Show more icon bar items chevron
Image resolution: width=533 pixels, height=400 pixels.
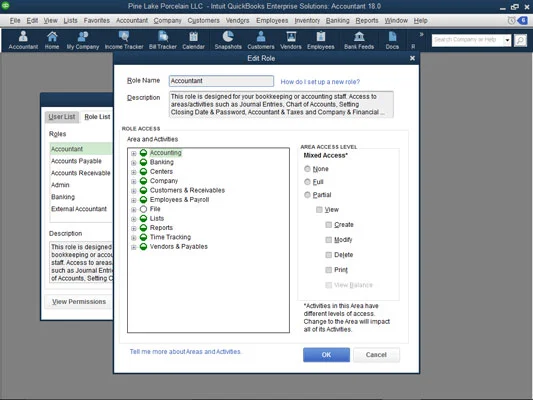pyautogui.click(x=422, y=34)
